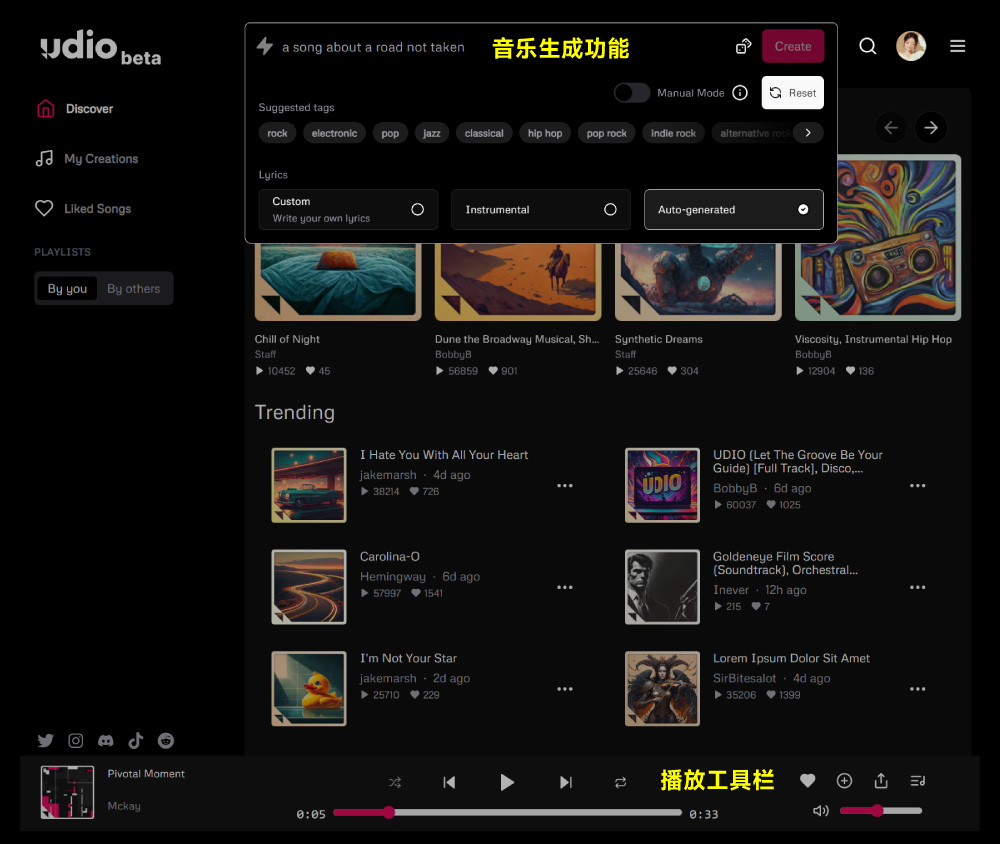Screen dimensions: 1000x844
Task: Select Instrumental lyrics option
Action: pyautogui.click(x=541, y=209)
